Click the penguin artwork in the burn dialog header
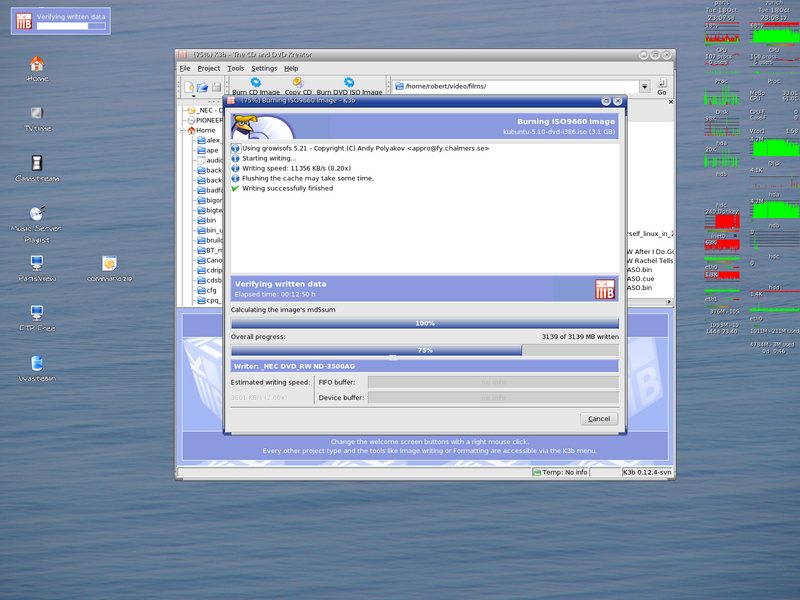Viewport: 800px width, 600px height. tap(262, 127)
